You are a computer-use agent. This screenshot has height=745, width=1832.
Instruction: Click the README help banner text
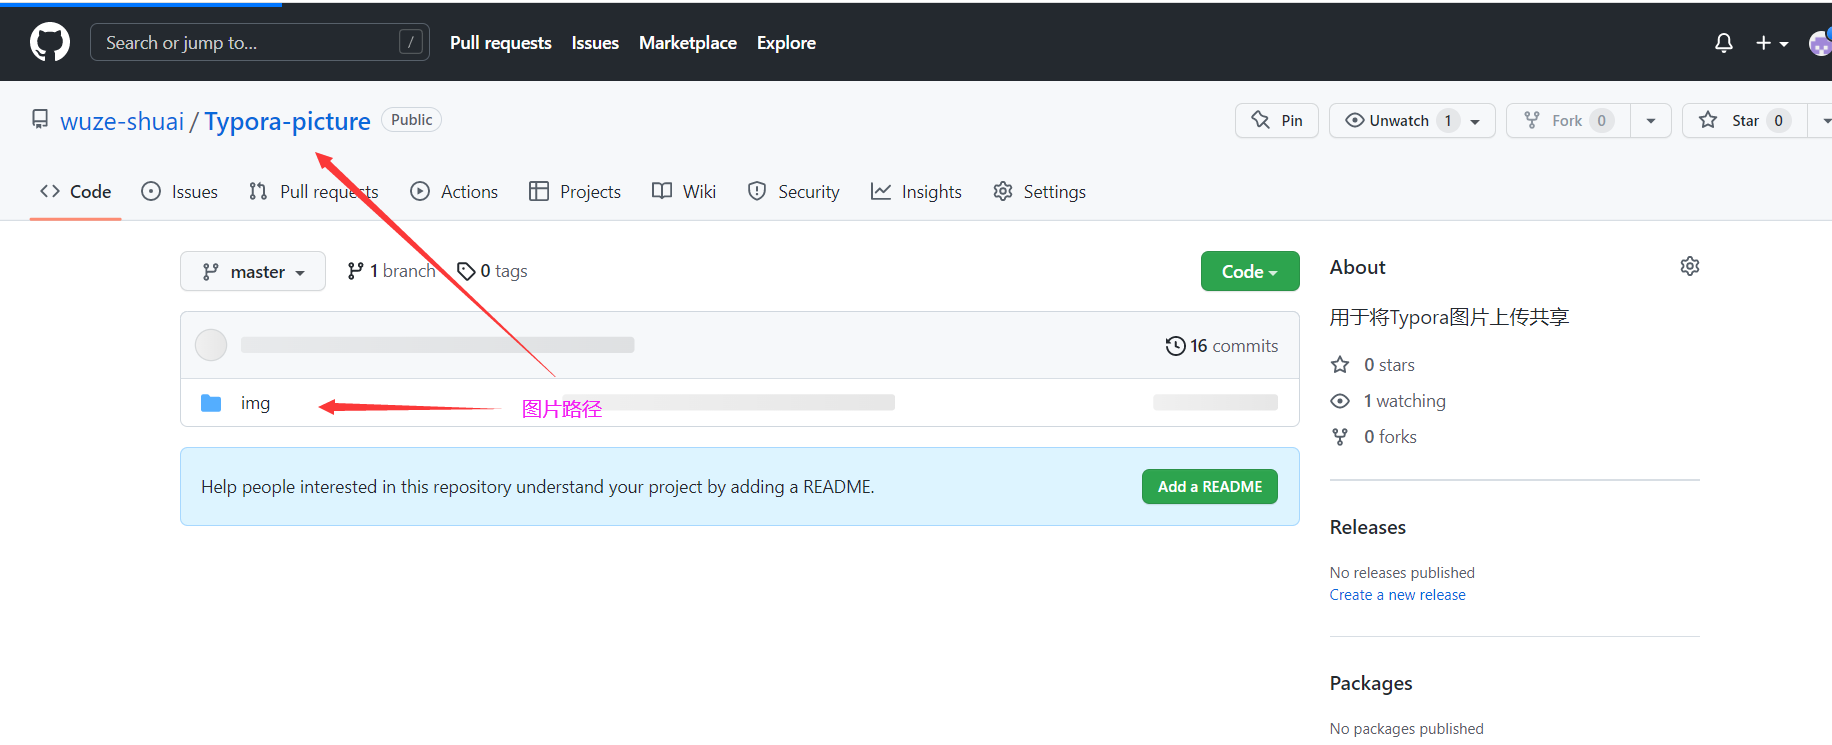pos(538,487)
